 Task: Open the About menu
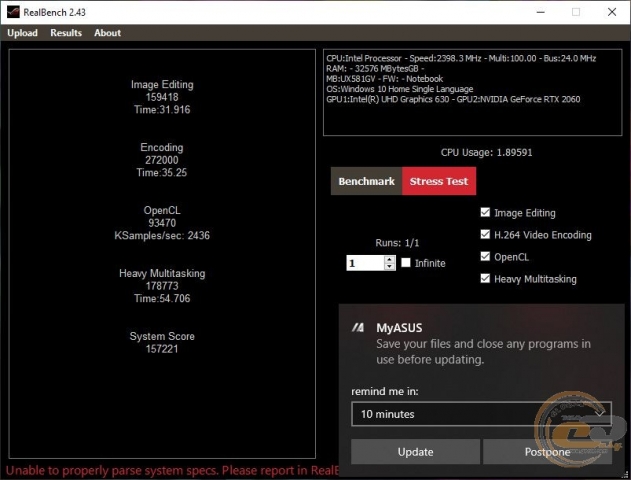[x=107, y=33]
